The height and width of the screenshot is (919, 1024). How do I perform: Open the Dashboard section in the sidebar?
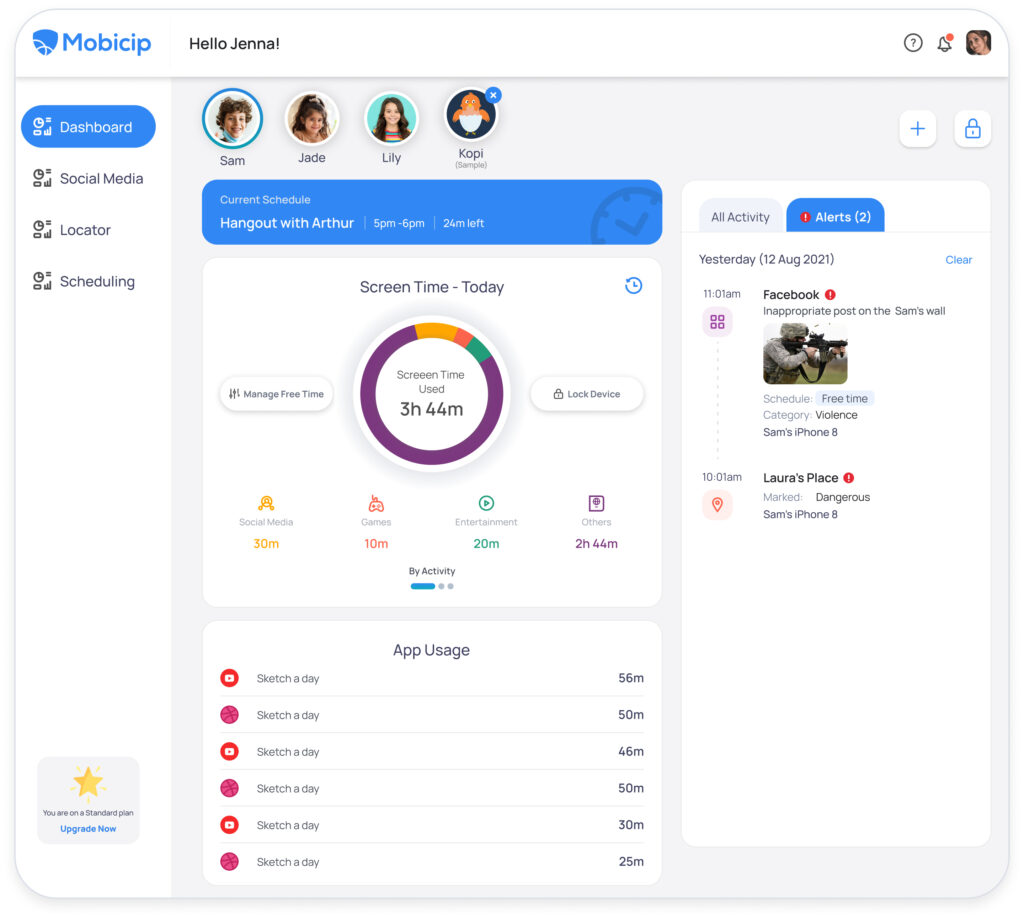(x=88, y=126)
